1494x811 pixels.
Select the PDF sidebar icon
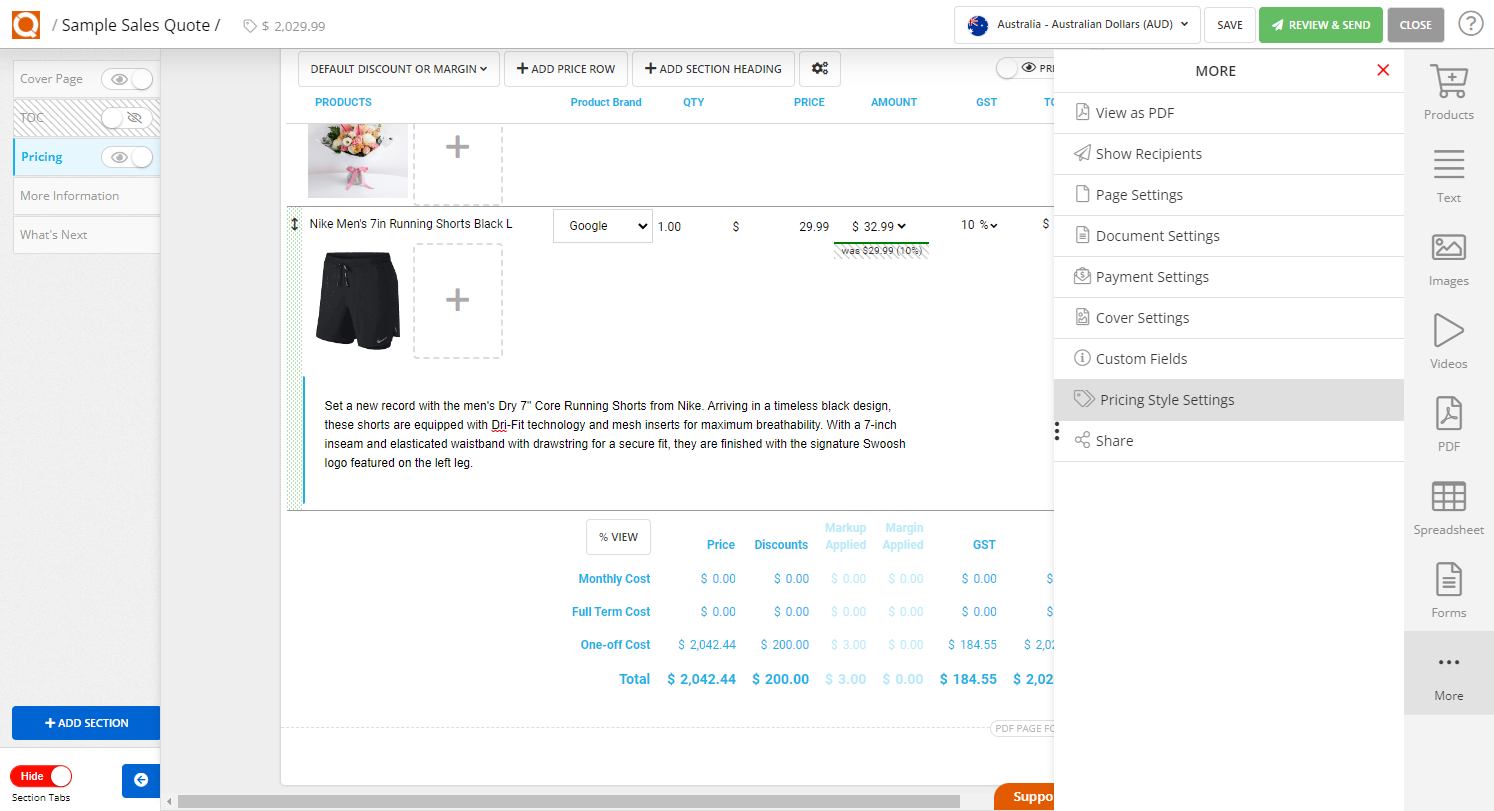1448,423
